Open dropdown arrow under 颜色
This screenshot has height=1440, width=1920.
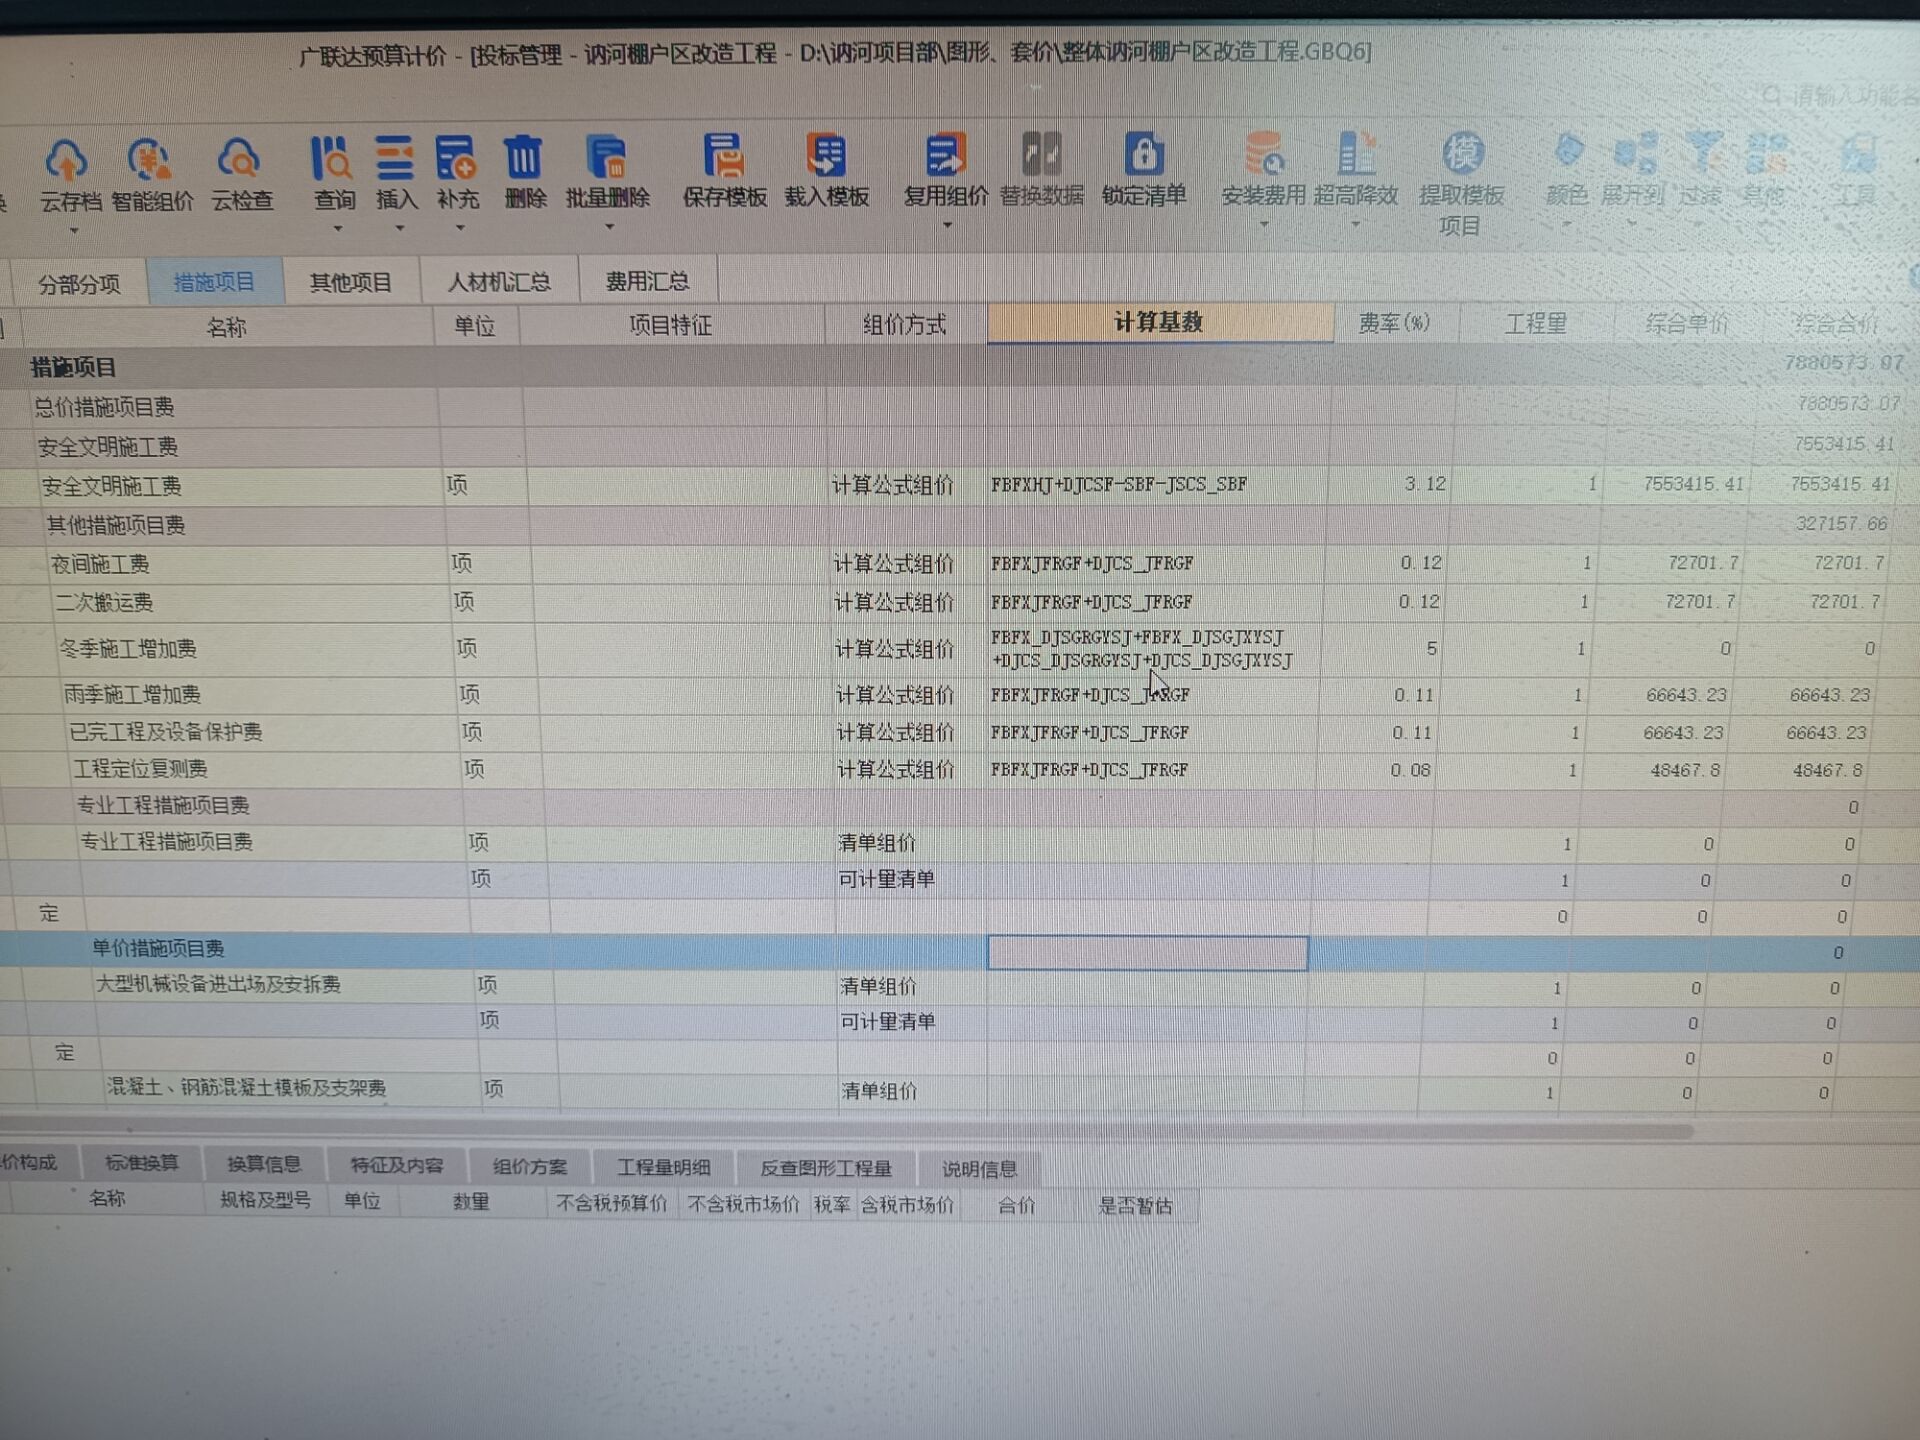1567,224
